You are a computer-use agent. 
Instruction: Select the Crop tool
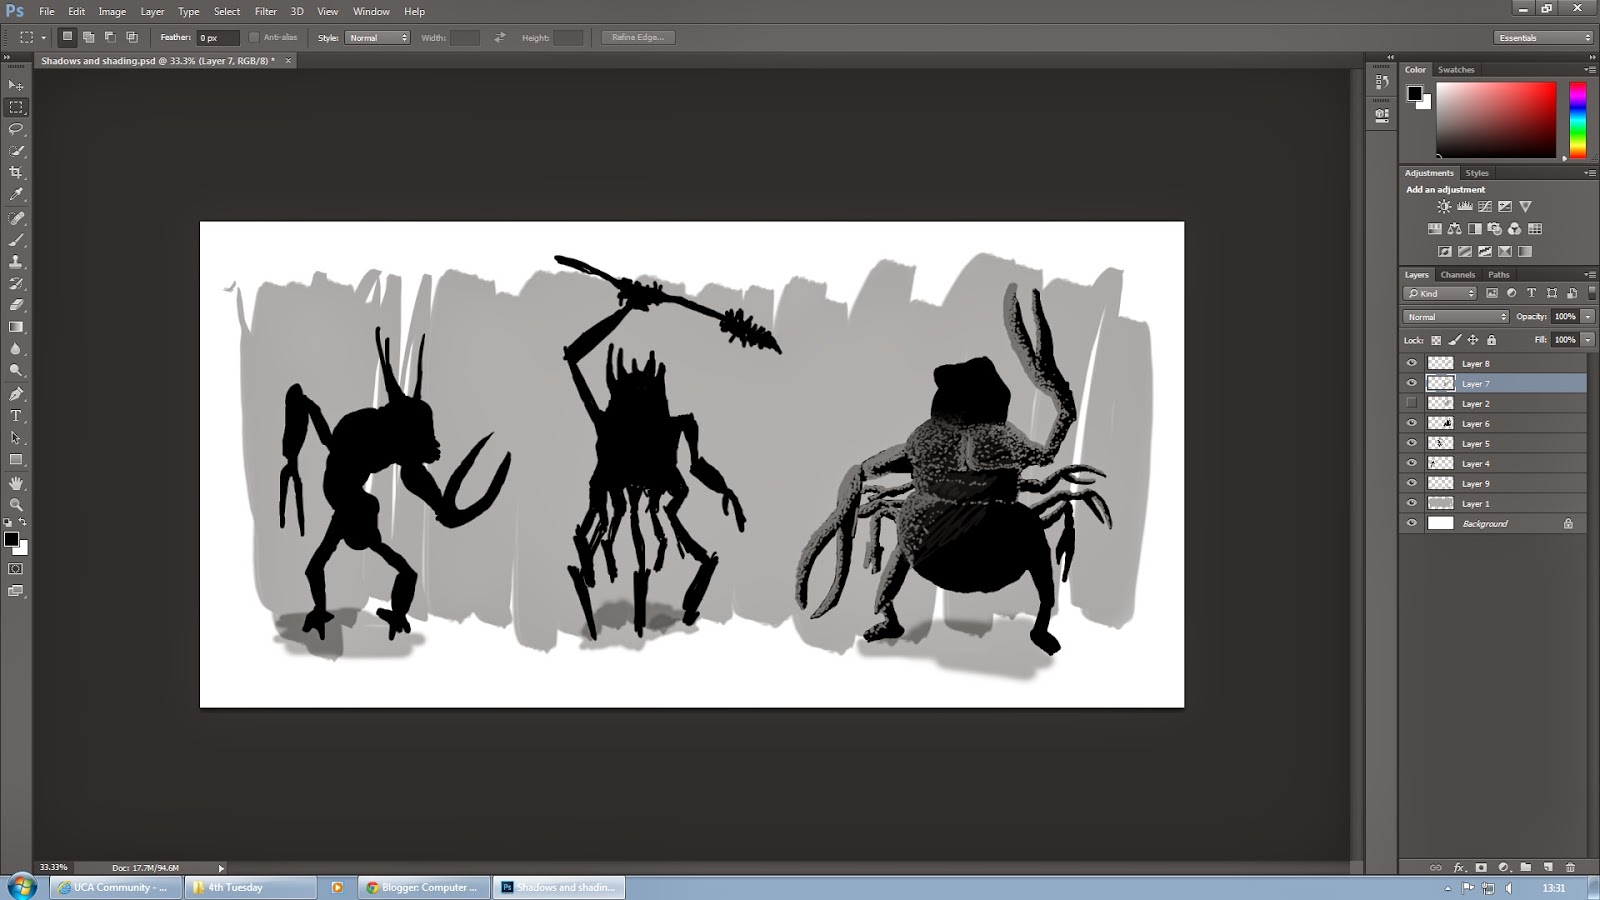pos(16,173)
